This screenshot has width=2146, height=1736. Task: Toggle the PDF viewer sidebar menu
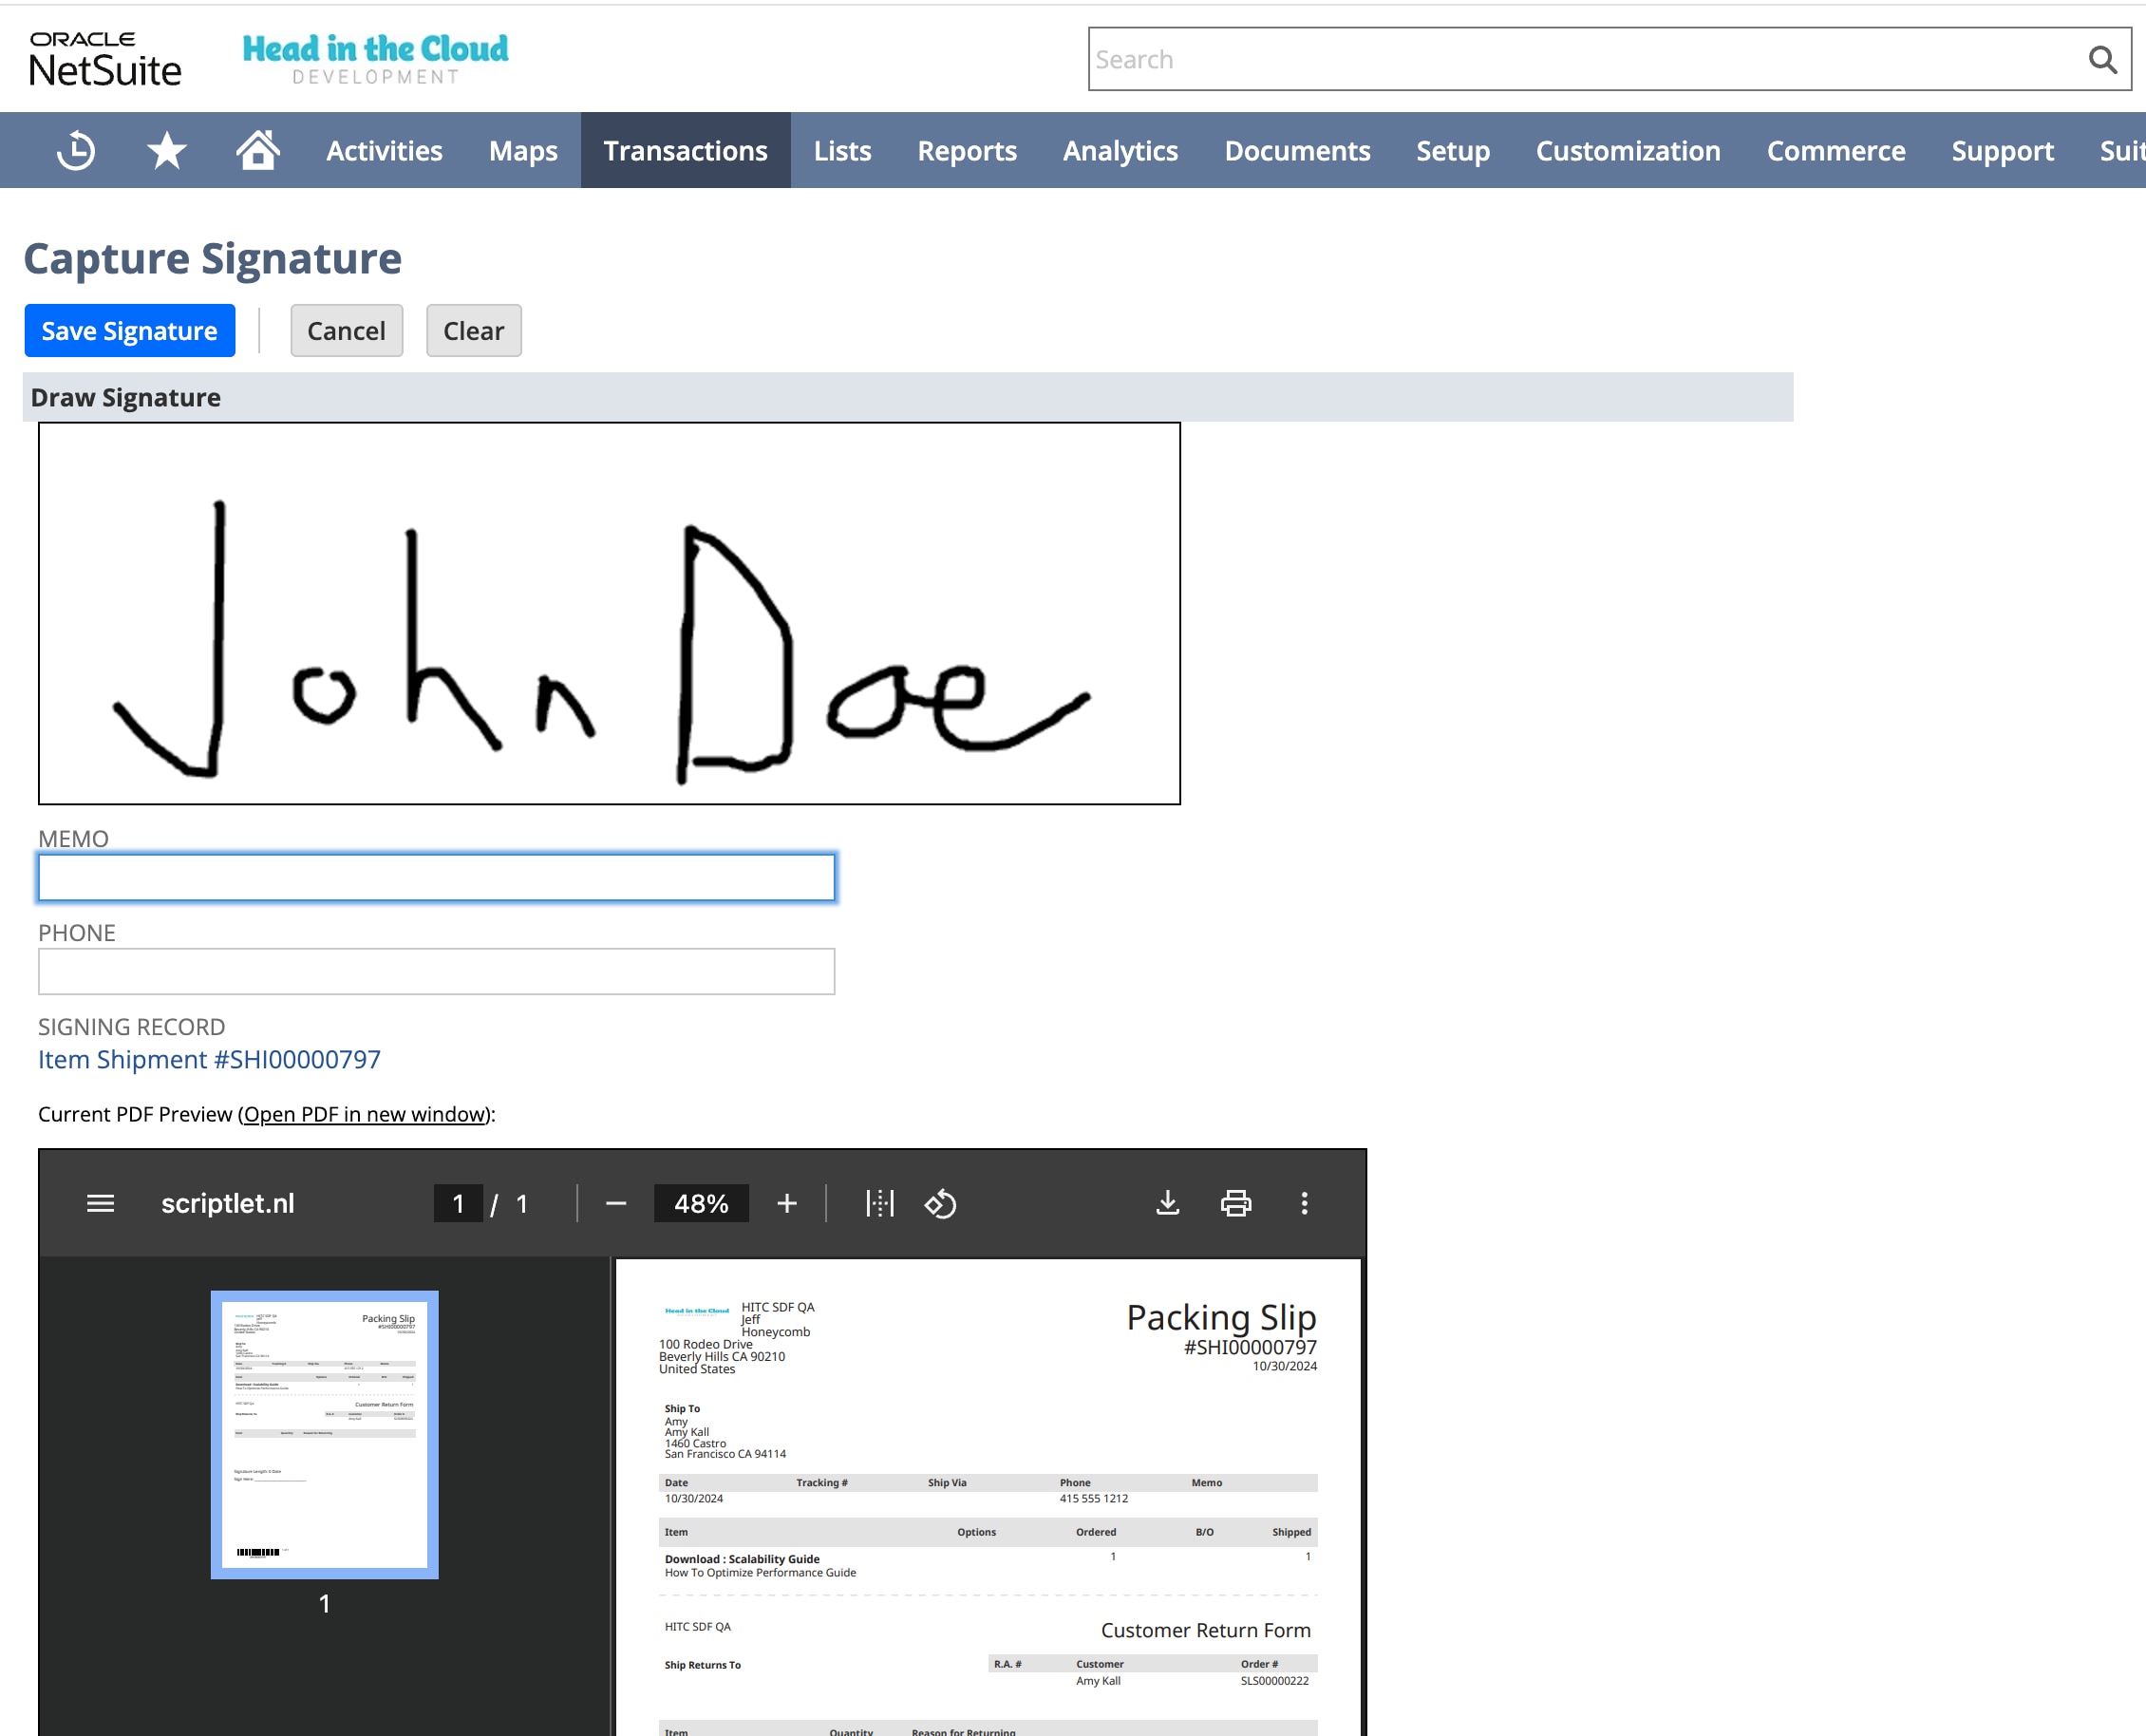pyautogui.click(x=100, y=1203)
